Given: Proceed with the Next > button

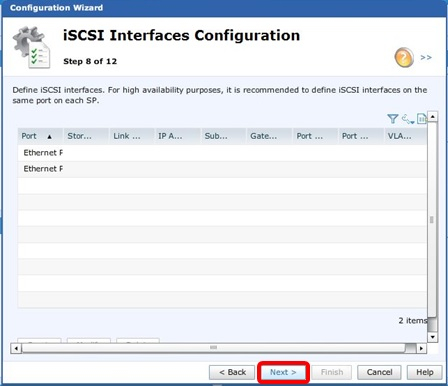Looking at the screenshot, I should pyautogui.click(x=283, y=372).
